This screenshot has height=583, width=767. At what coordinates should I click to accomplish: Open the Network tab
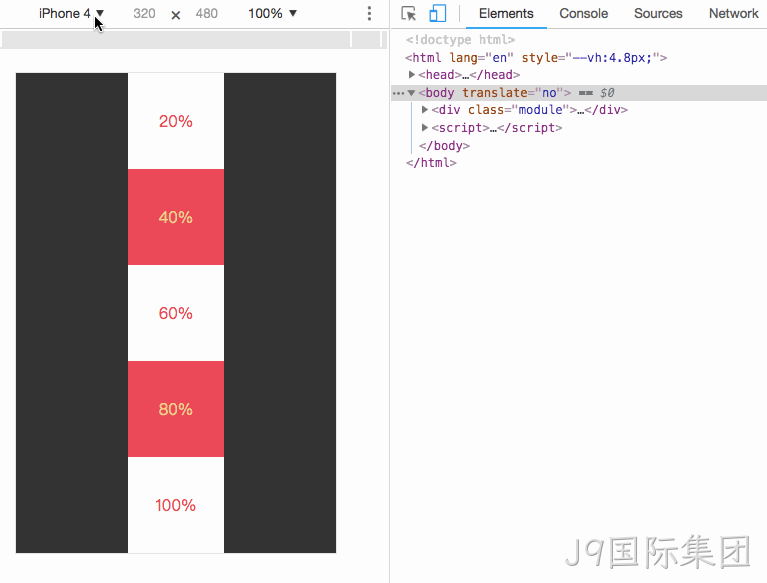(733, 13)
